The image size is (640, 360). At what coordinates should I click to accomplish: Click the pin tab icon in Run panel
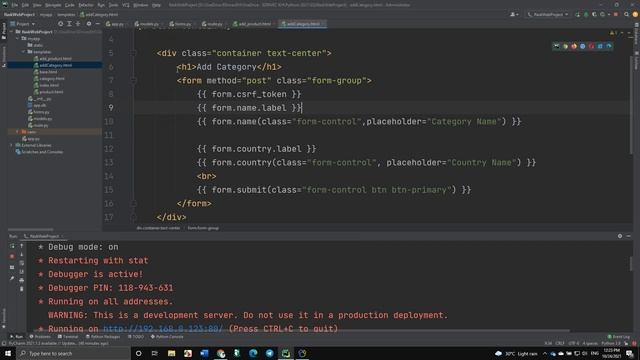[12, 278]
